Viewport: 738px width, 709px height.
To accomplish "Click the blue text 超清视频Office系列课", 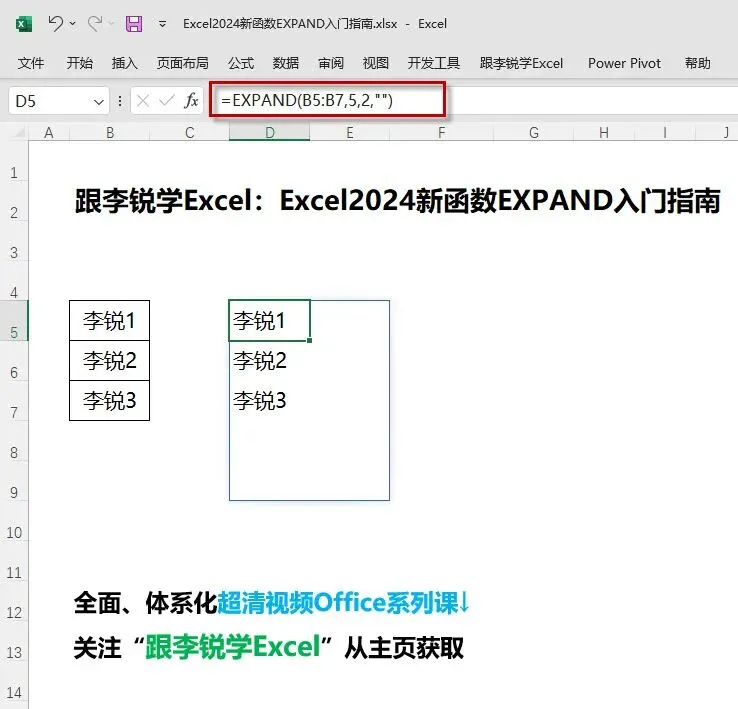I will click(x=337, y=603).
